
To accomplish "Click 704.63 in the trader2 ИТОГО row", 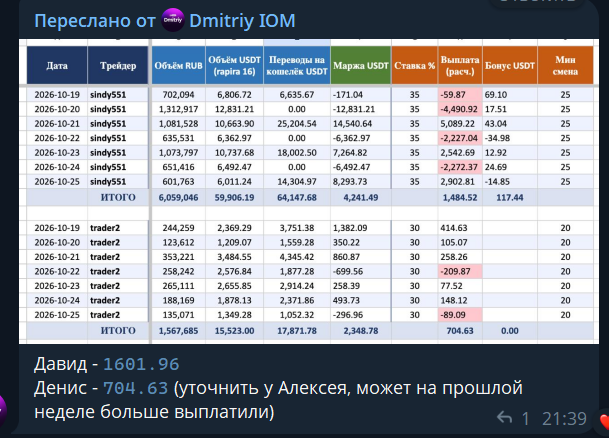I will 460,331.
